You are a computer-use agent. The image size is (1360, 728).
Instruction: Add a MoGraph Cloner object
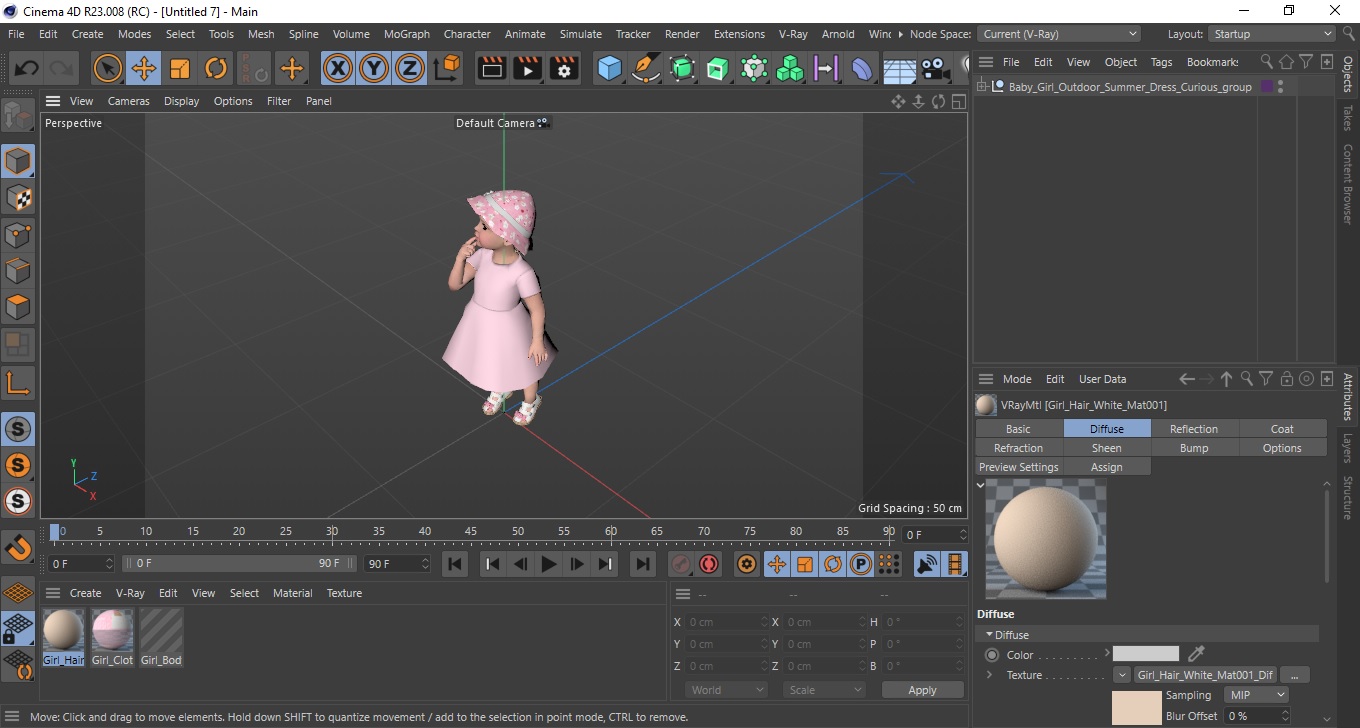pyautogui.click(x=790, y=68)
